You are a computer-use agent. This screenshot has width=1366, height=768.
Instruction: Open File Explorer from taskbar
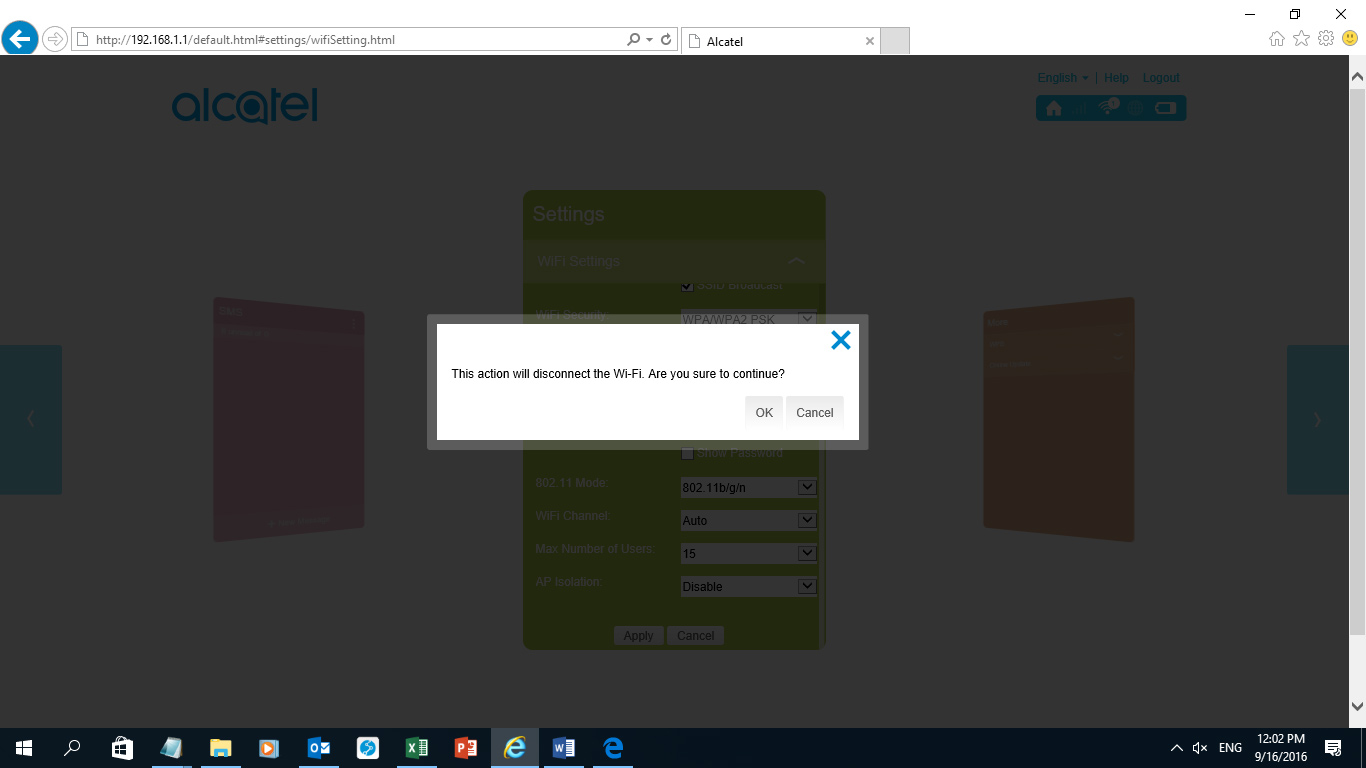(220, 748)
